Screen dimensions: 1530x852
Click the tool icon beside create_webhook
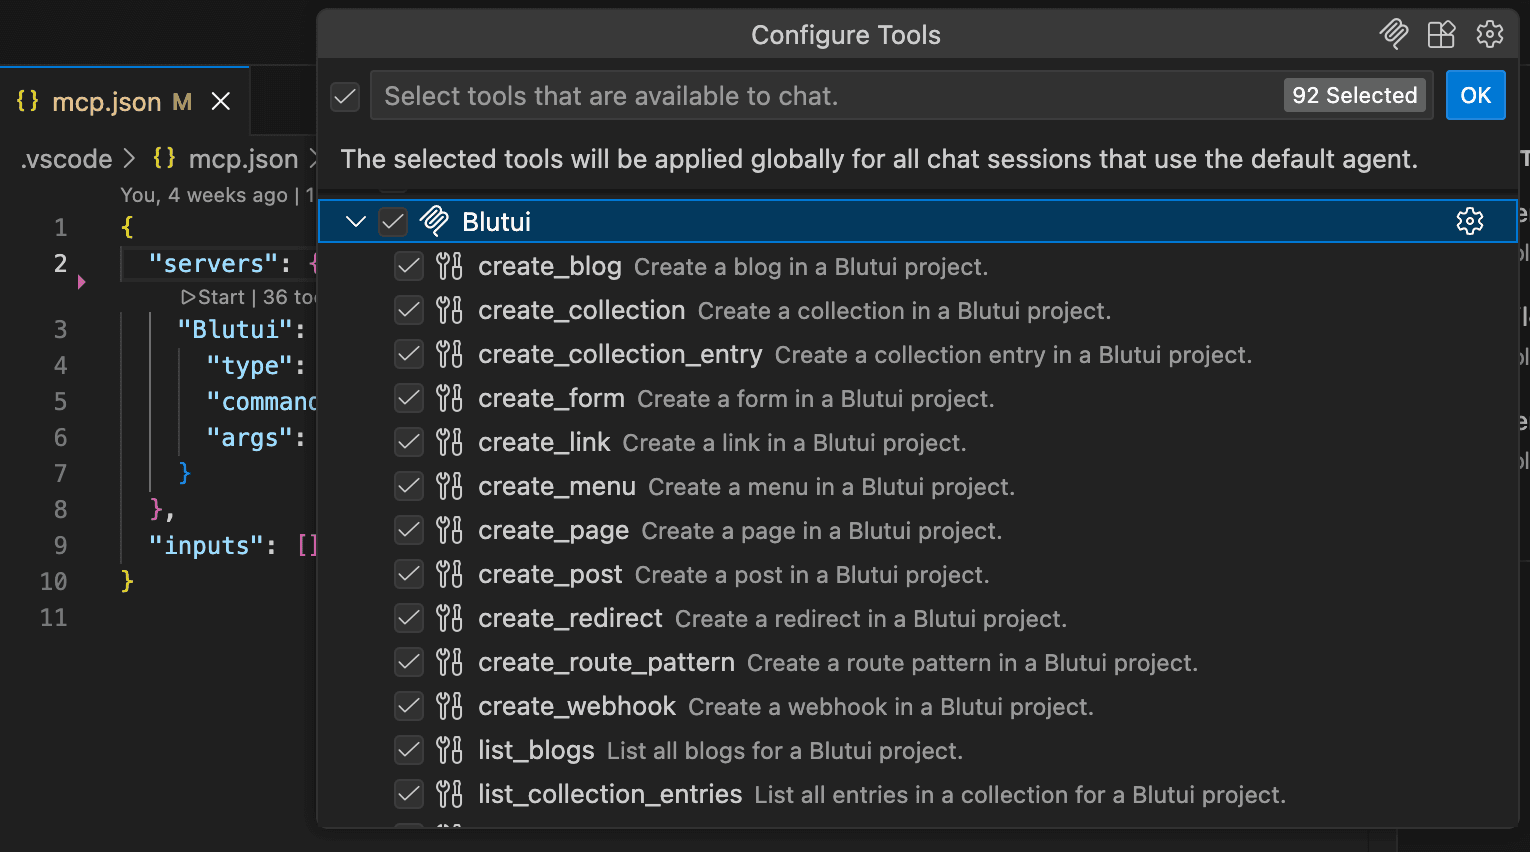[x=449, y=707]
